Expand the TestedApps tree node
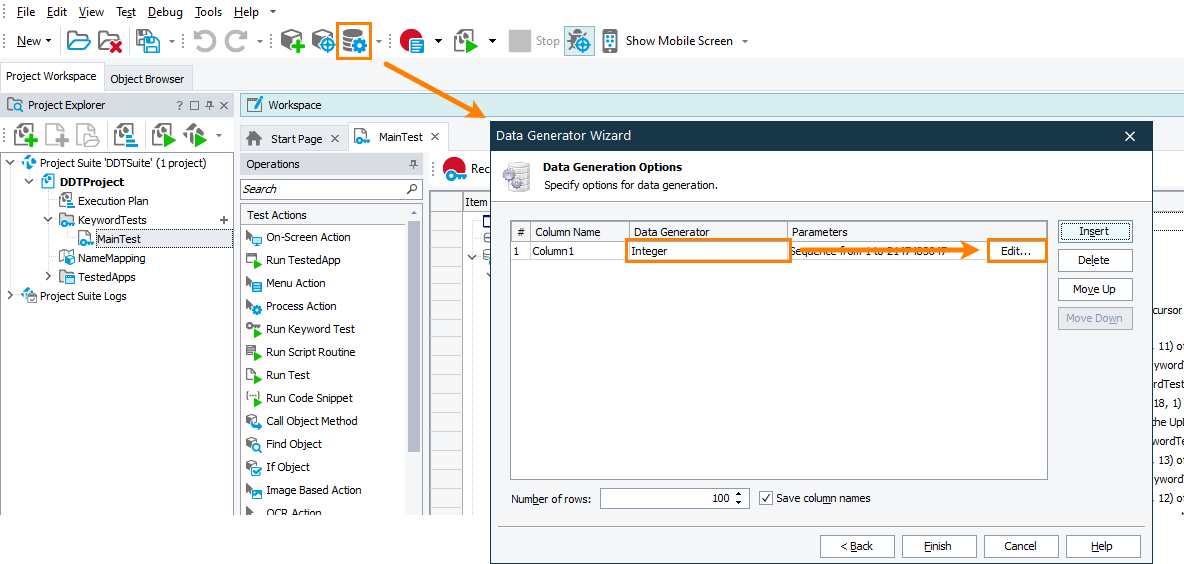The width and height of the screenshot is (1184, 564). (x=48, y=277)
